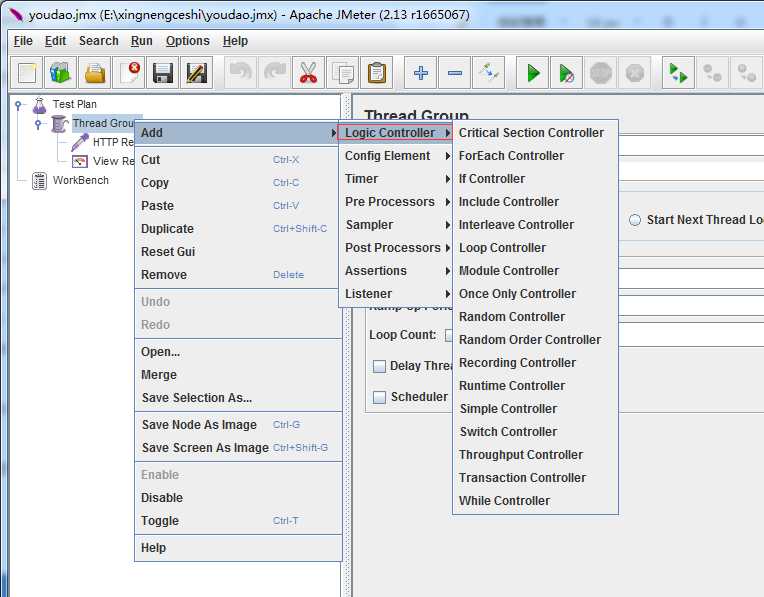Select Simple Controller in the list
Image resolution: width=764 pixels, height=597 pixels.
[x=535, y=409]
